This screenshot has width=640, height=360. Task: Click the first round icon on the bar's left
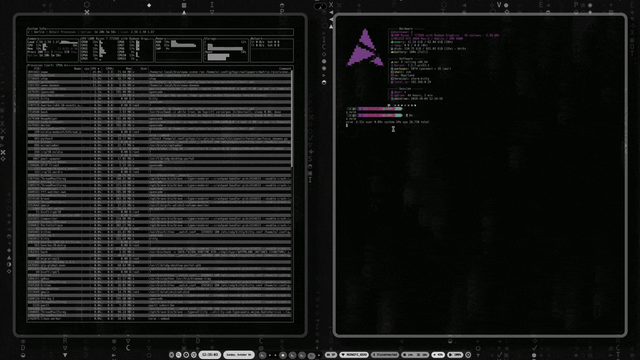[x=171, y=355]
